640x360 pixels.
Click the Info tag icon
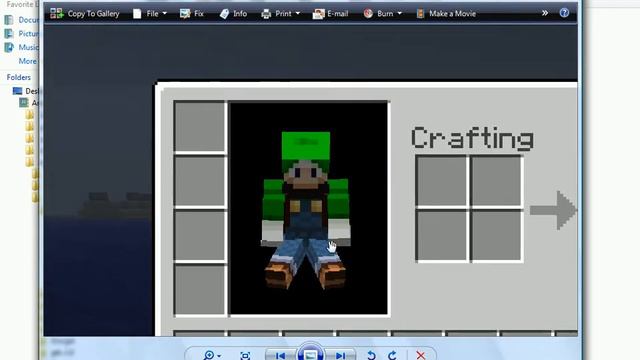pos(224,14)
